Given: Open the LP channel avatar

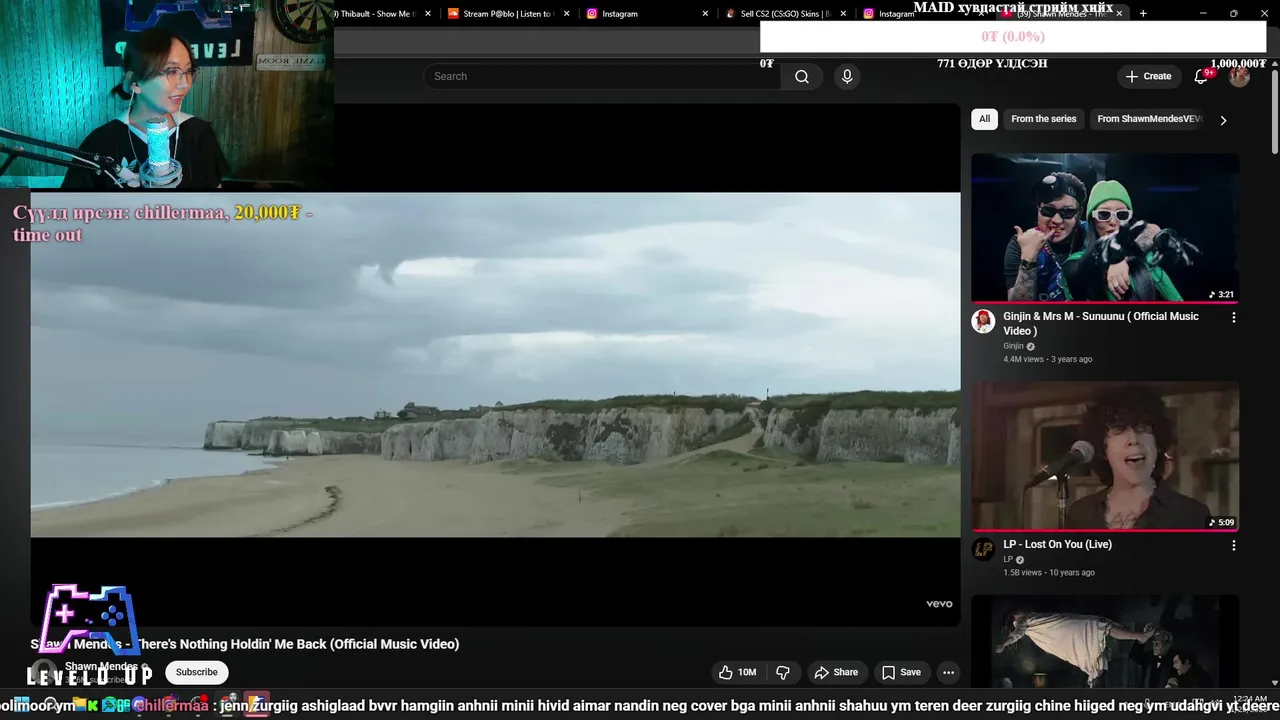Looking at the screenshot, I should tap(983, 549).
